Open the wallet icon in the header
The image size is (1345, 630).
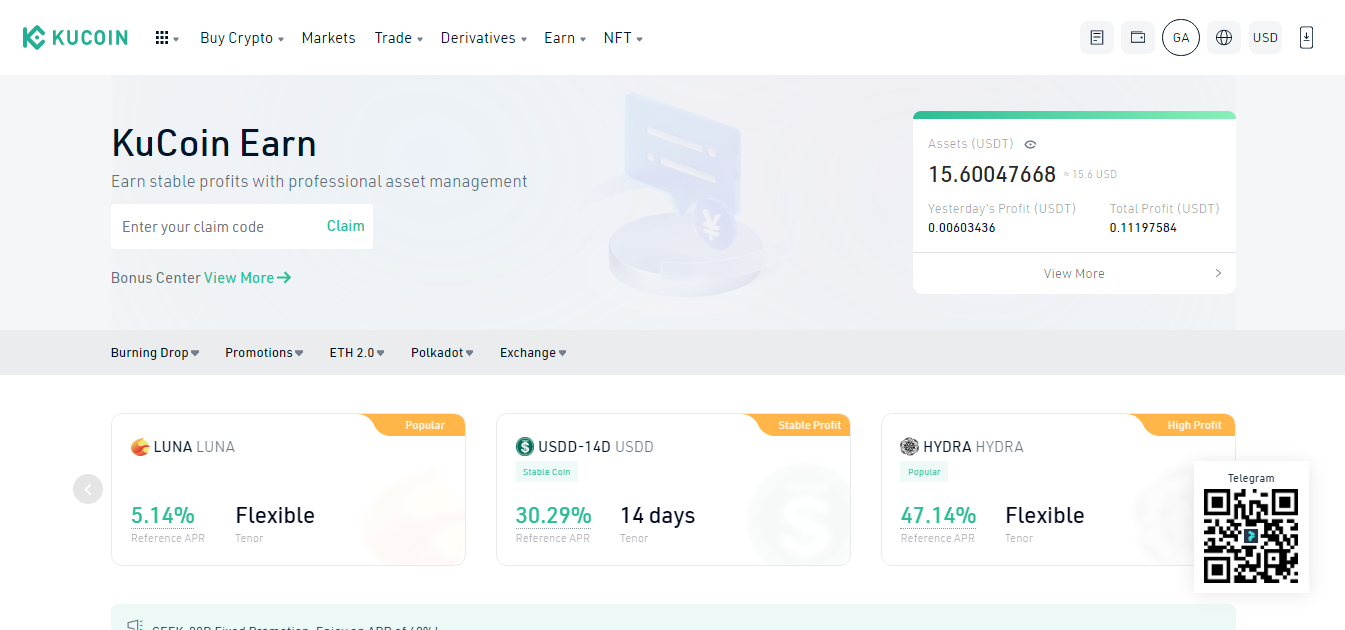point(1137,37)
